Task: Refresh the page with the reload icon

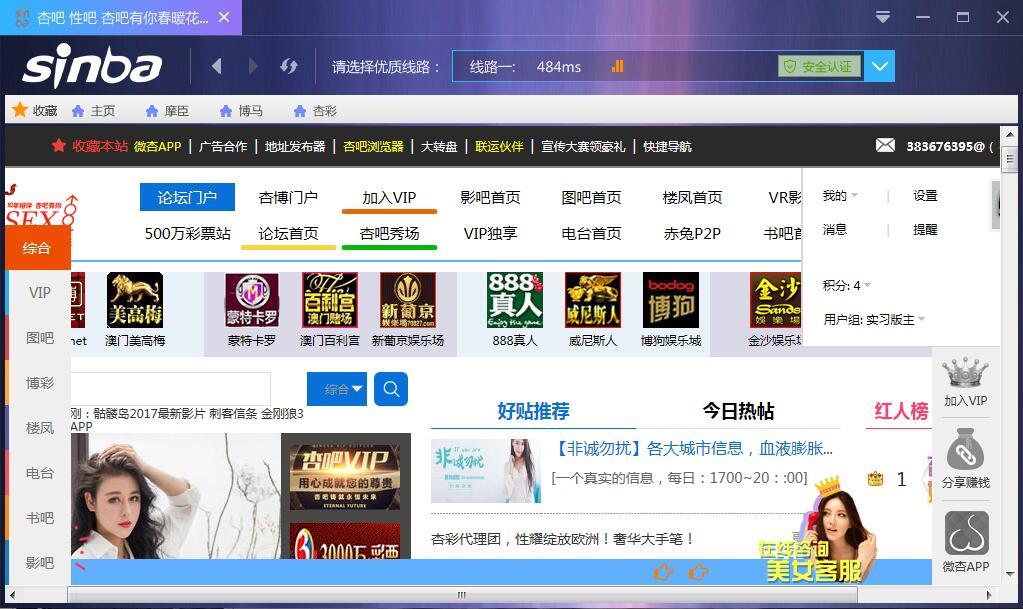Action: [289, 66]
